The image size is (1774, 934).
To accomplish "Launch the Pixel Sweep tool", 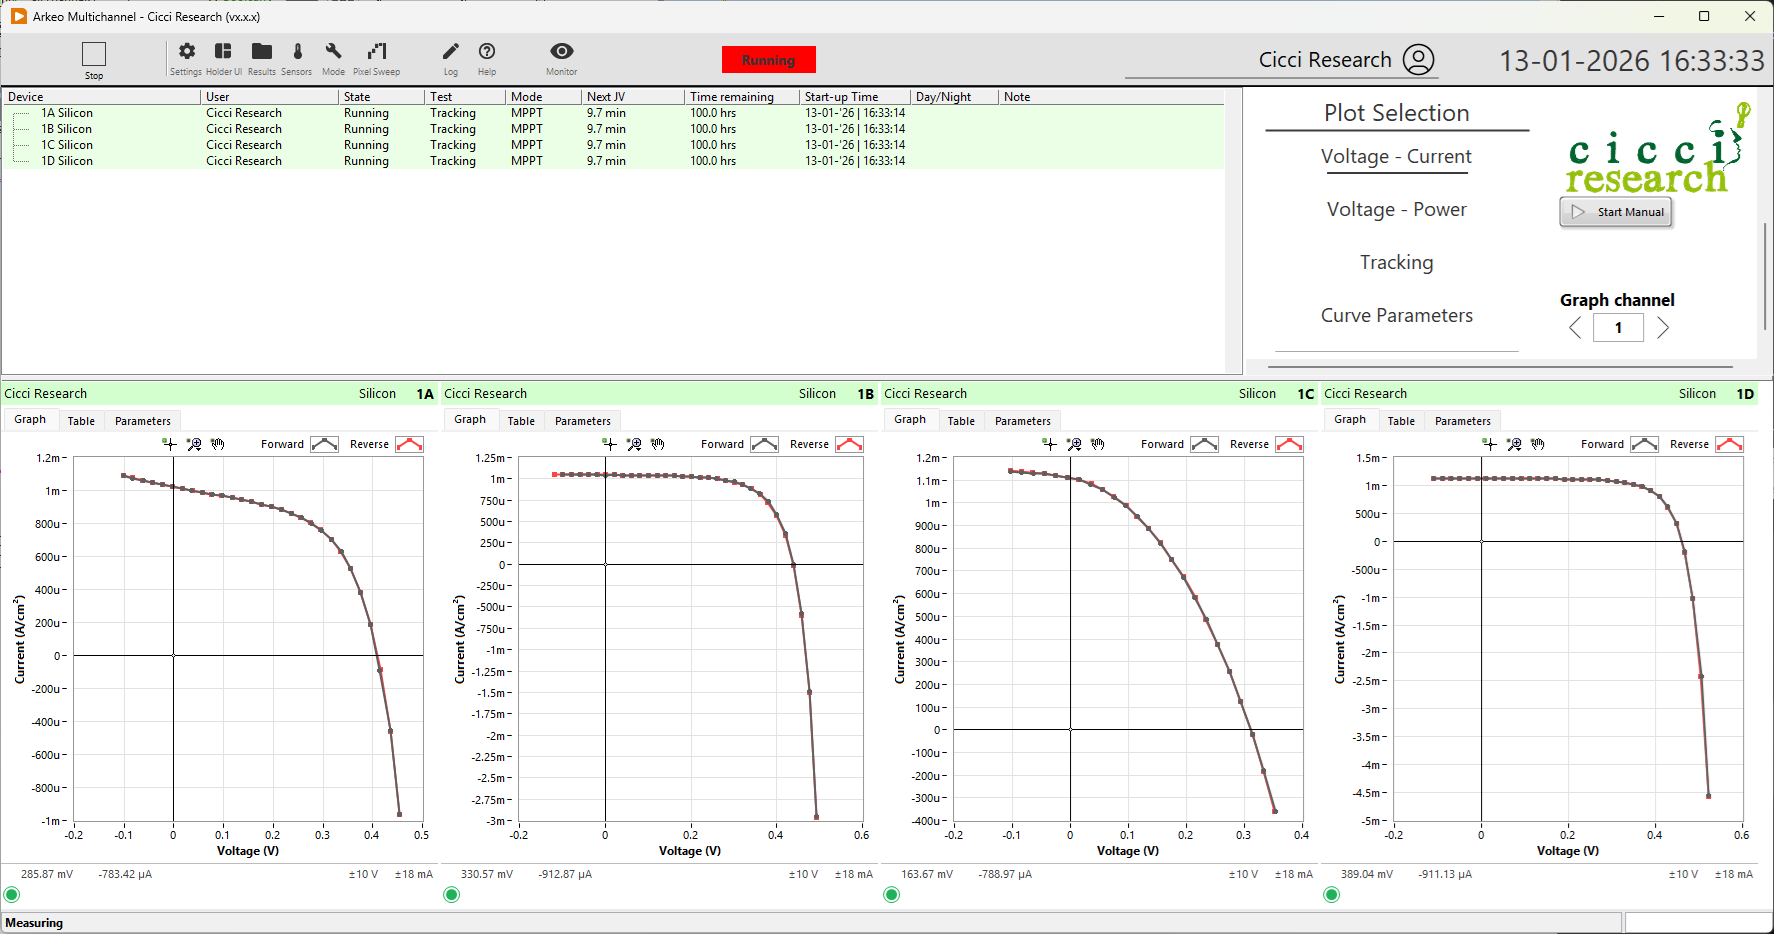I will point(376,53).
